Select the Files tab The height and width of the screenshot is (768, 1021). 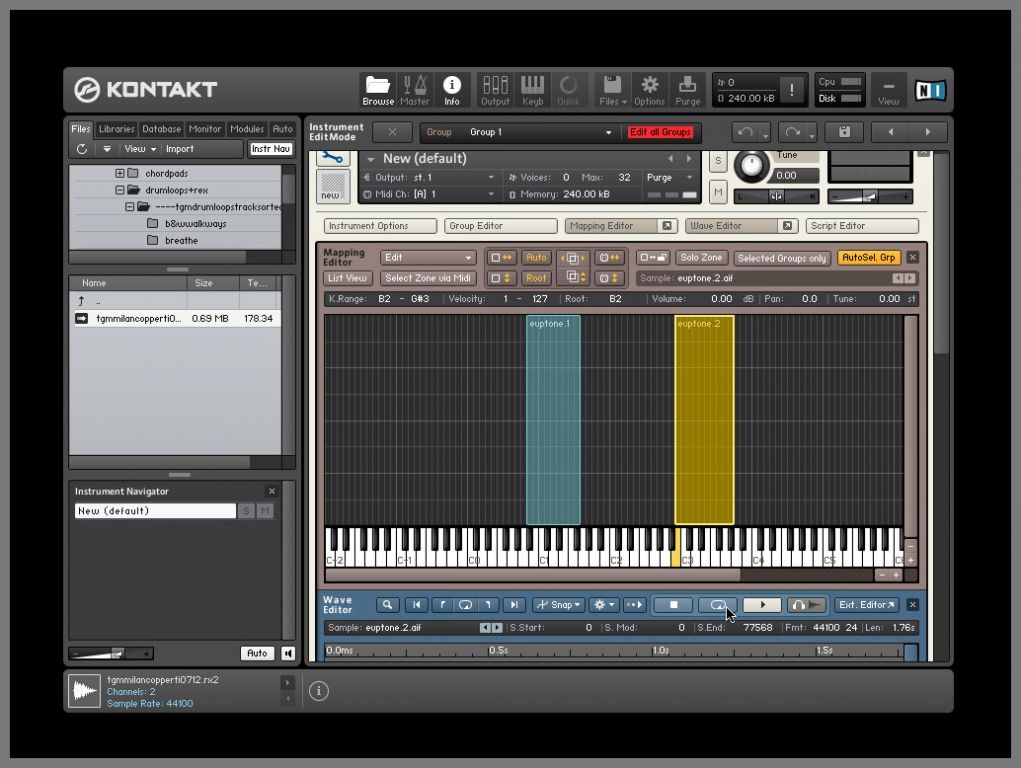[x=81, y=129]
